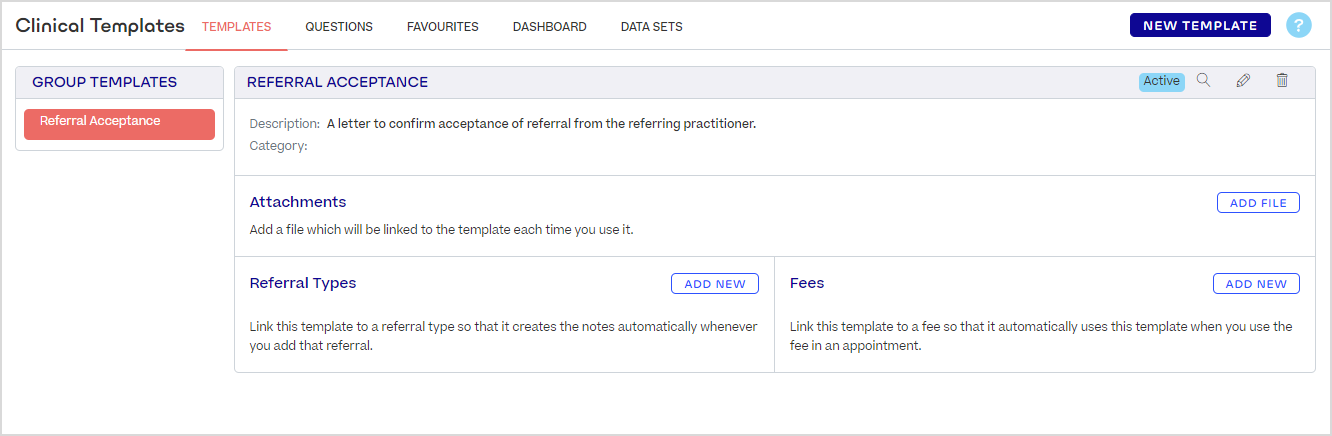The width and height of the screenshot is (1332, 436).
Task: Click the 'Link this template to a fee' text
Action: [1041, 336]
